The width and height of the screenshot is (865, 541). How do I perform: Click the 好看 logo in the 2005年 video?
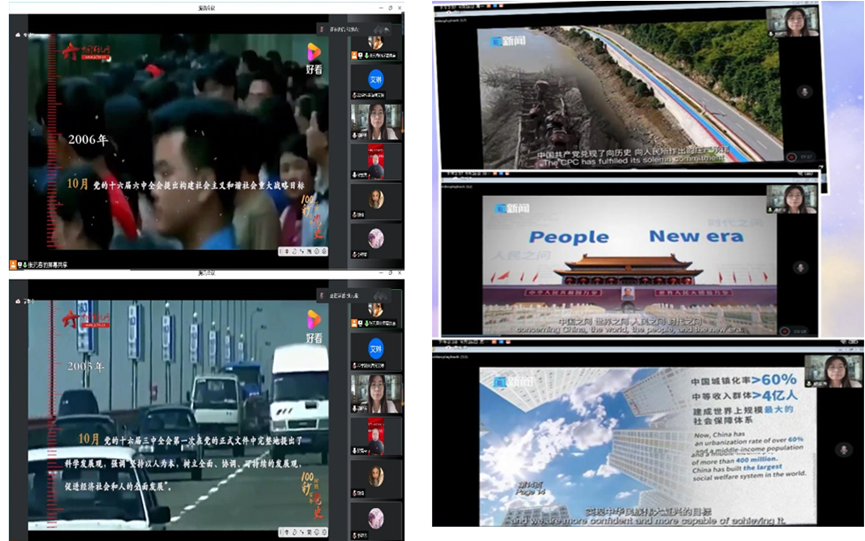[x=314, y=325]
